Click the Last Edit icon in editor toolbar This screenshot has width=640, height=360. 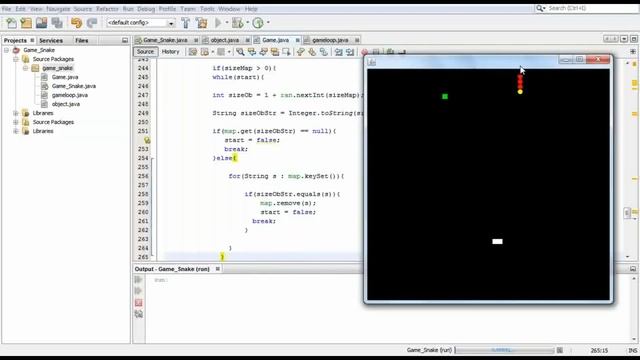pyautogui.click(x=193, y=52)
